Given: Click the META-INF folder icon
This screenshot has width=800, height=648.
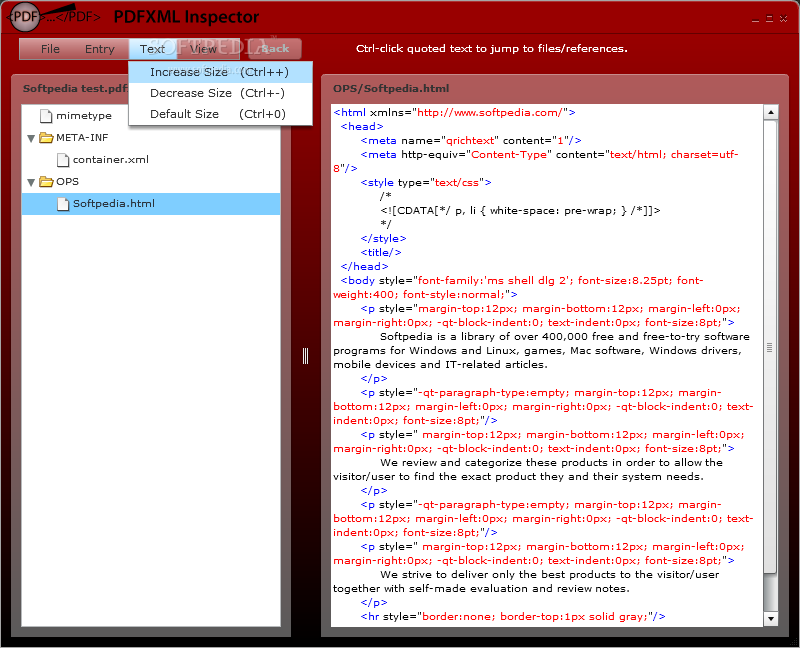Looking at the screenshot, I should pos(46,137).
